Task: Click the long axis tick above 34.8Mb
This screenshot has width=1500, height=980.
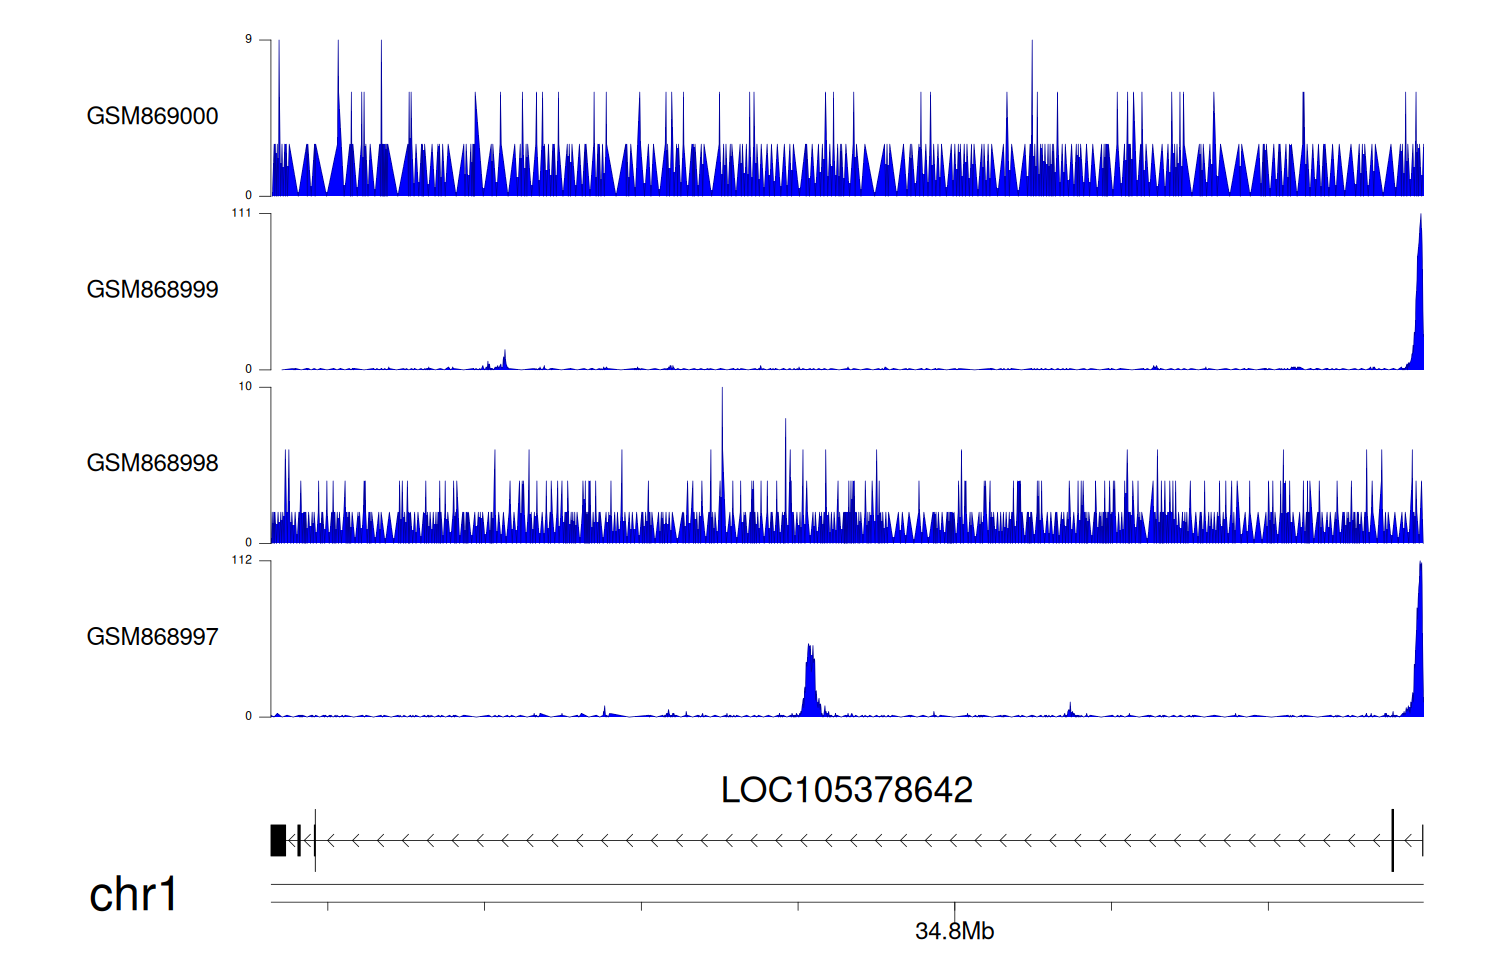Action: (x=954, y=910)
